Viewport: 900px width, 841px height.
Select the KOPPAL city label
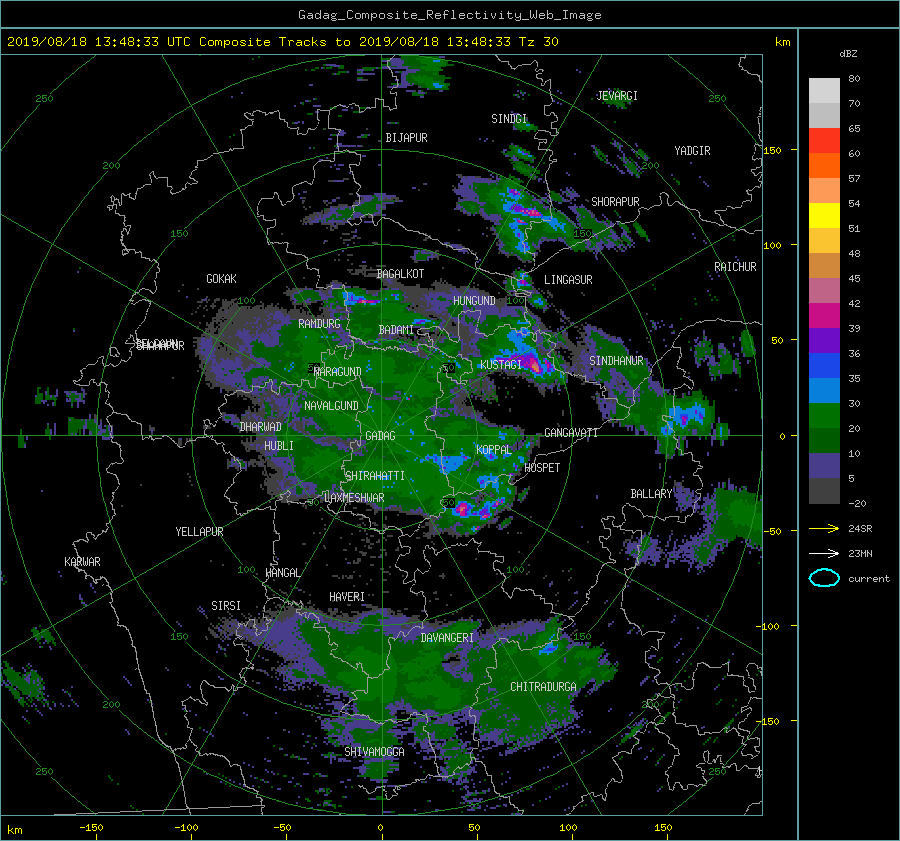(x=494, y=450)
